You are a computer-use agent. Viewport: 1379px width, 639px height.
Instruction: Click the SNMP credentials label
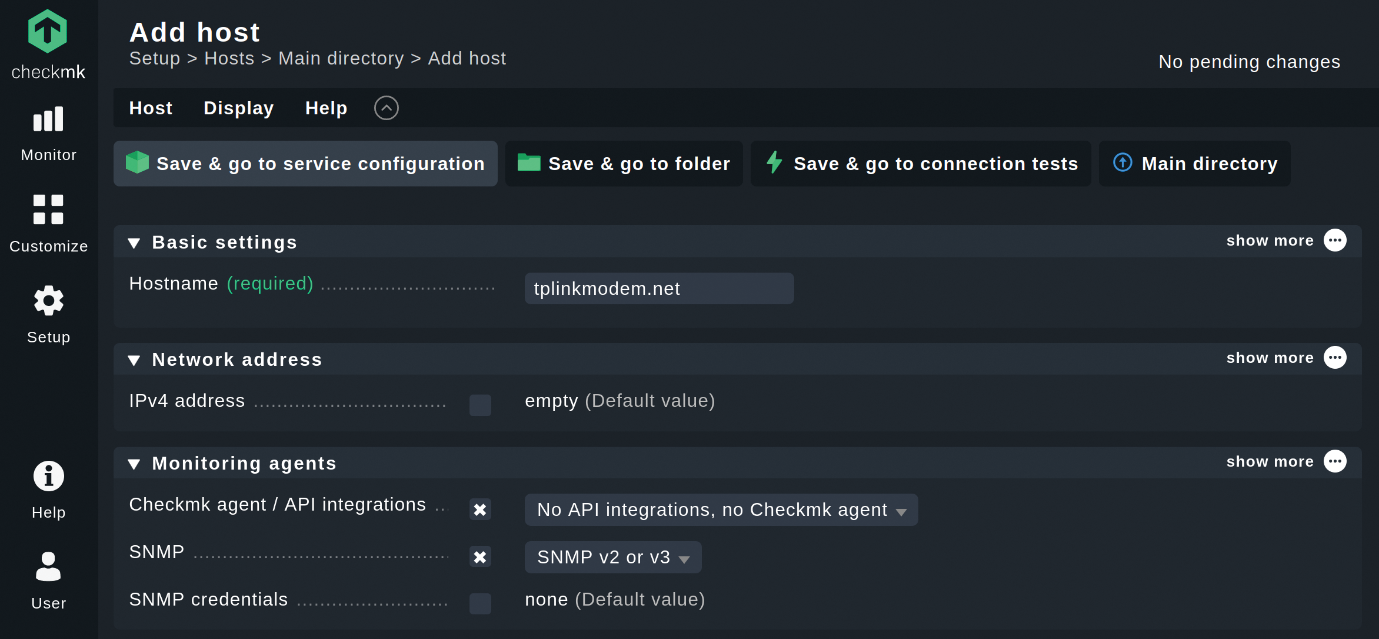208,600
